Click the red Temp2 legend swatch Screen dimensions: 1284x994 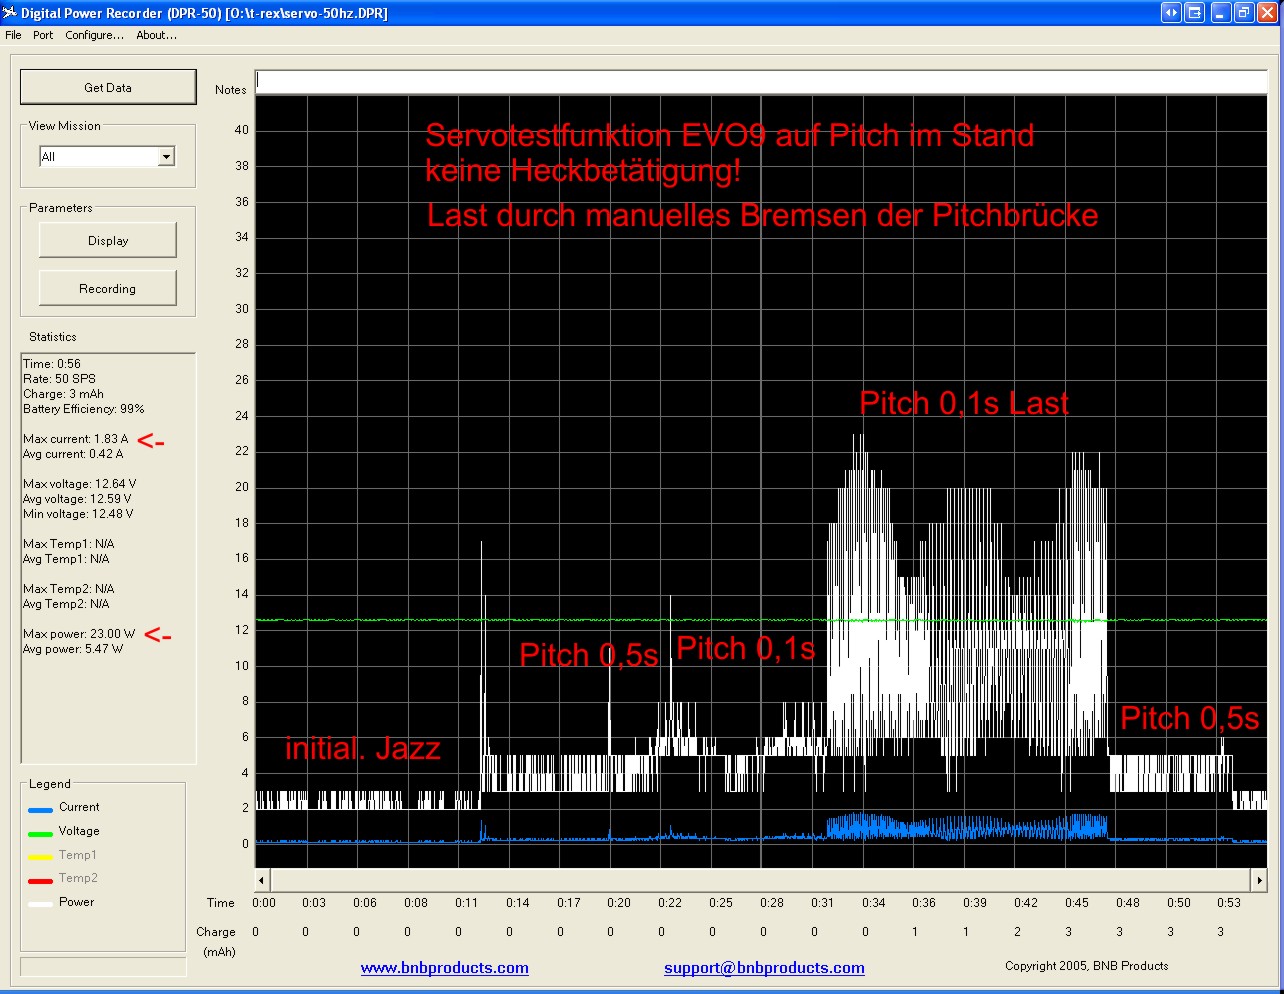[x=40, y=881]
